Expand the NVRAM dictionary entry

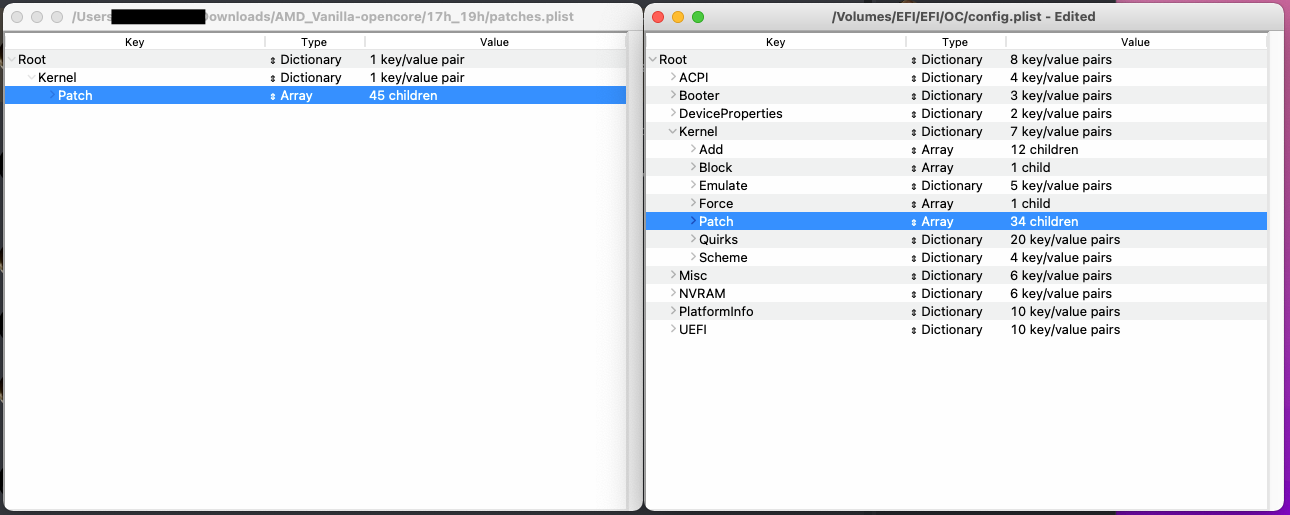673,294
